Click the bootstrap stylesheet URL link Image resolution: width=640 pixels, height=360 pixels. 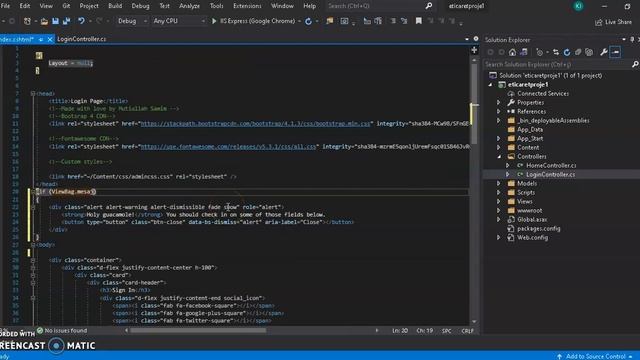click(256, 123)
